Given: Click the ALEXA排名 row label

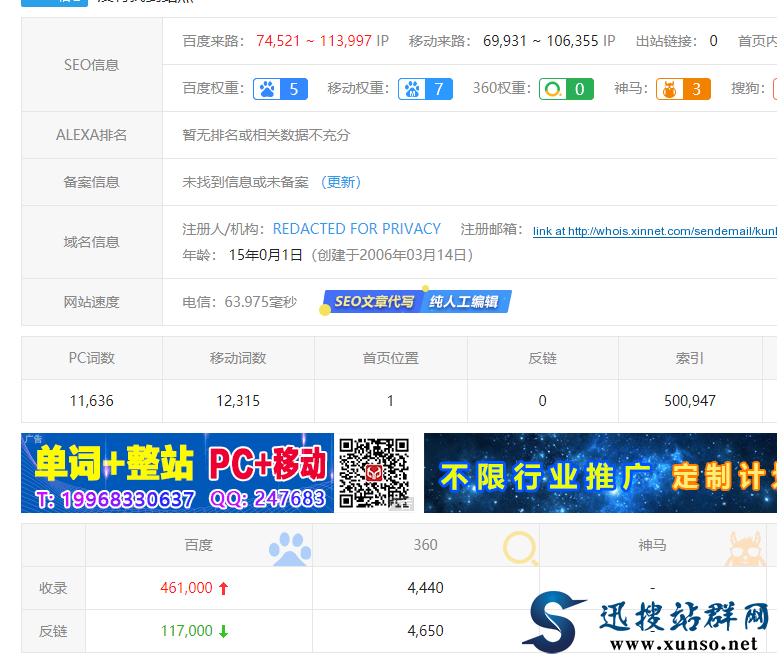Looking at the screenshot, I should pos(92,135).
